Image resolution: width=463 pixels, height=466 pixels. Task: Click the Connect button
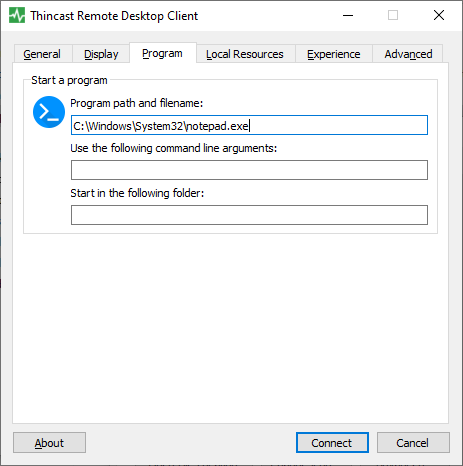point(332,443)
